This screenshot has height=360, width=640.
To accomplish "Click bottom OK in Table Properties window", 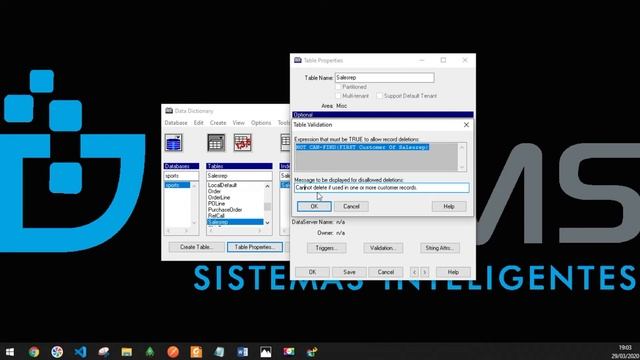I will 312,272.
